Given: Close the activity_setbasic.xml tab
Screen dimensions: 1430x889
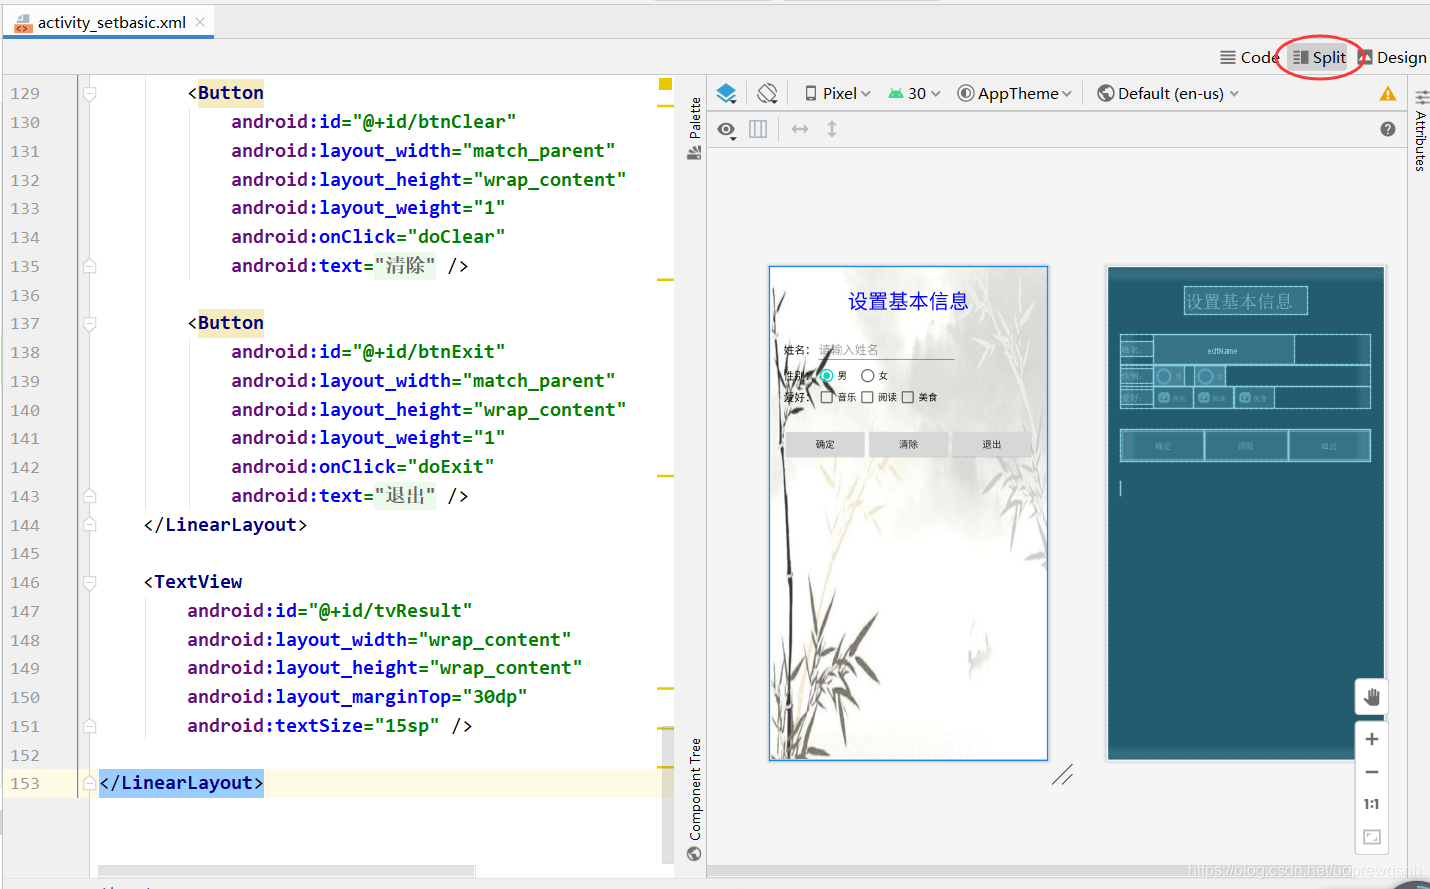Looking at the screenshot, I should pyautogui.click(x=200, y=22).
